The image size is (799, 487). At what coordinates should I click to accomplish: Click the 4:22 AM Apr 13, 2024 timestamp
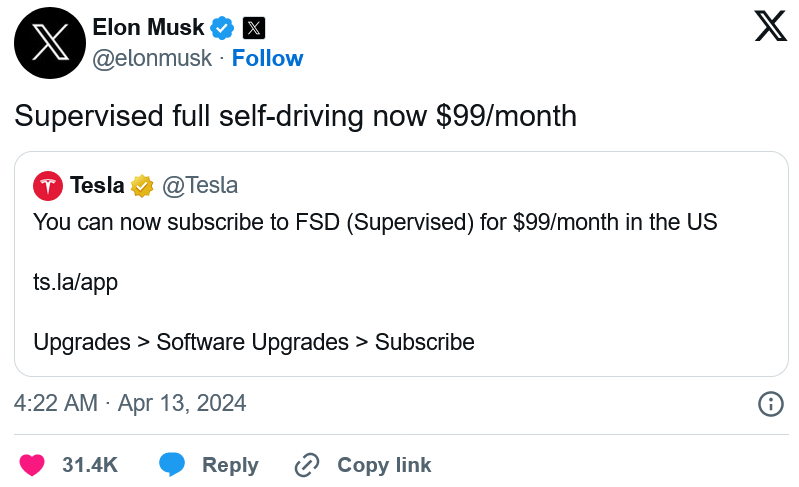tap(130, 403)
